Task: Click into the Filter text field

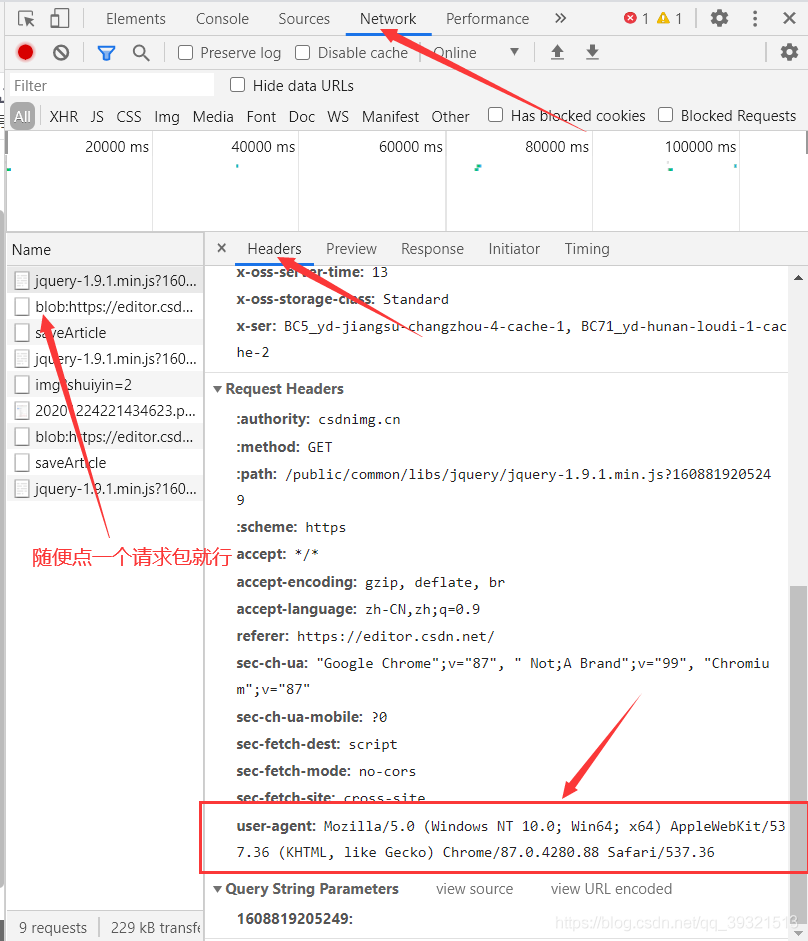Action: tap(112, 85)
